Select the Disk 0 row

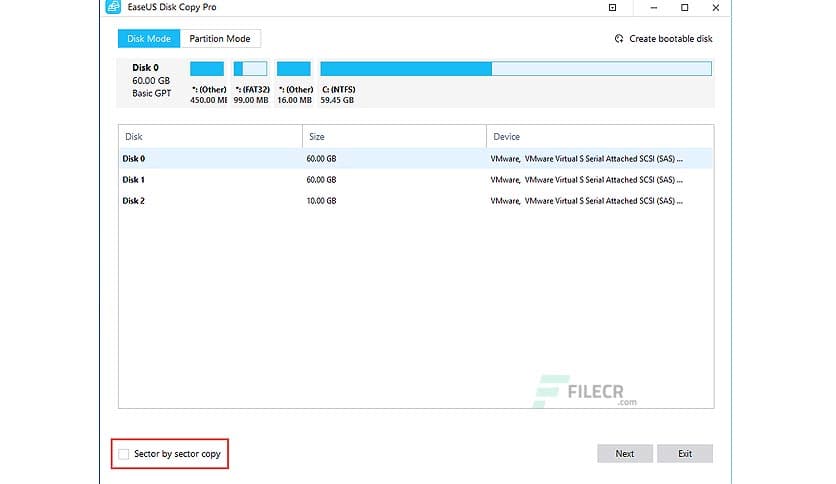click(x=416, y=159)
